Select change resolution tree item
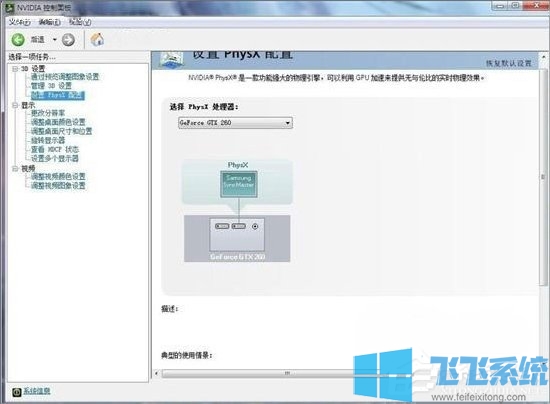 48,113
